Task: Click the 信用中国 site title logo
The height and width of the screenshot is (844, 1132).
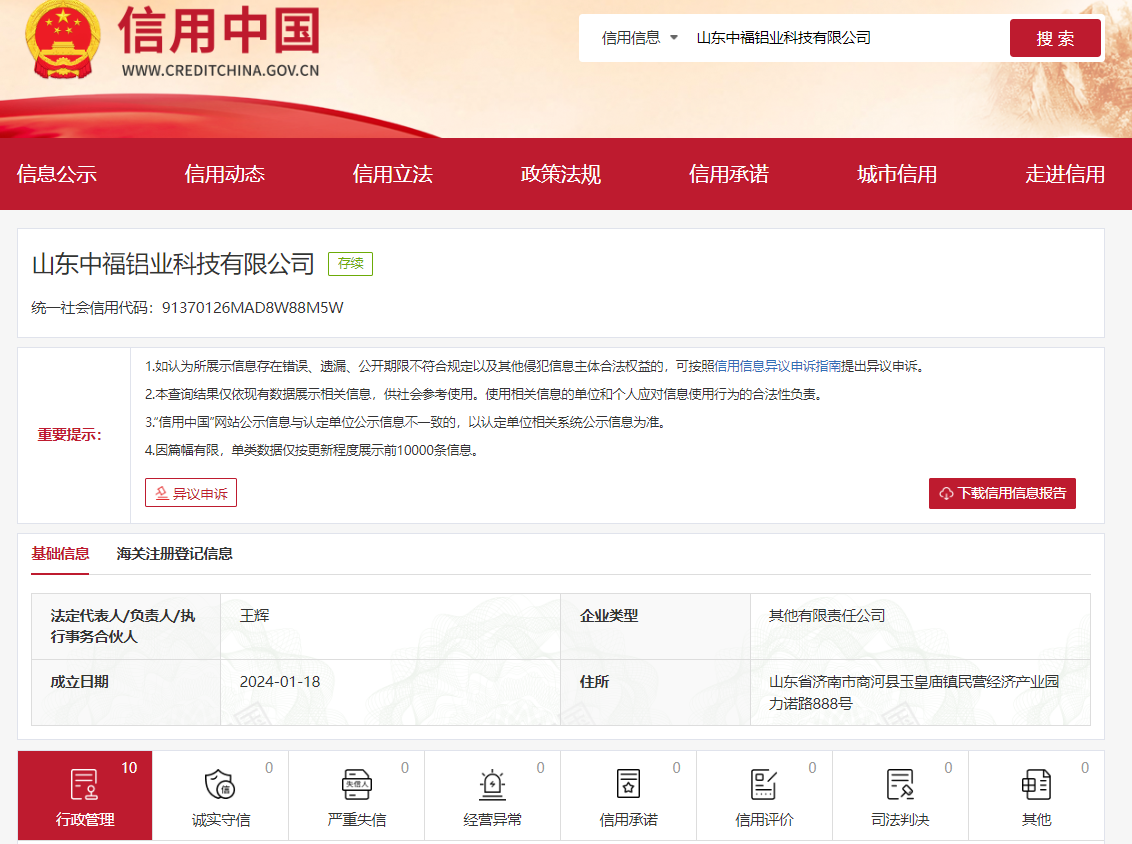Action: pyautogui.click(x=219, y=30)
